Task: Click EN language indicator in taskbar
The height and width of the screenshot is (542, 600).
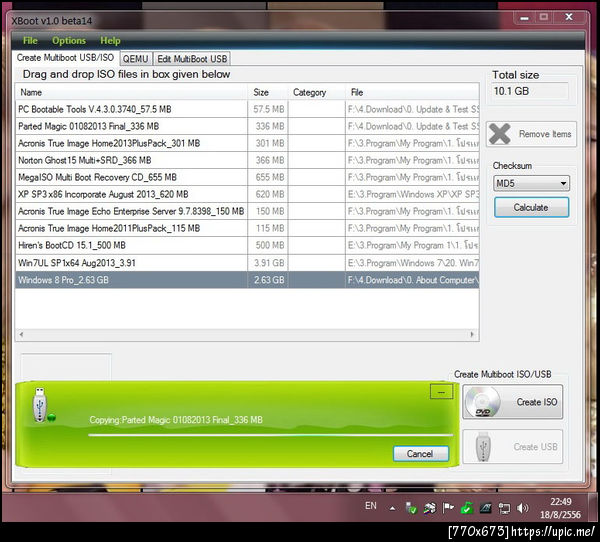Action: pyautogui.click(x=370, y=506)
